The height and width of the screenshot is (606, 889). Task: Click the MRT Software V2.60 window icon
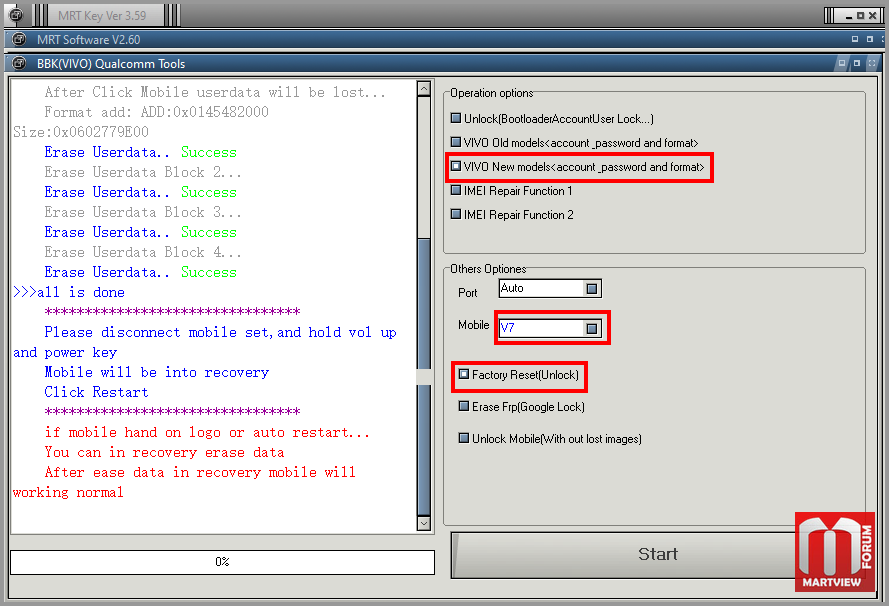[19, 39]
